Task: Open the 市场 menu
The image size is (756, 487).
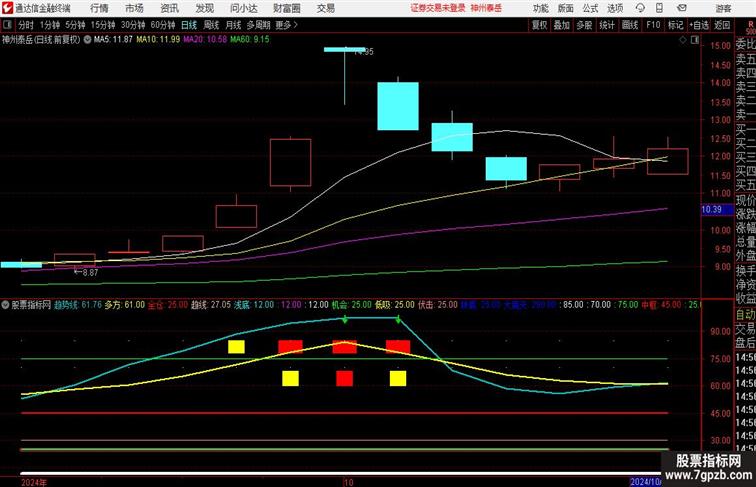Action: tap(134, 8)
